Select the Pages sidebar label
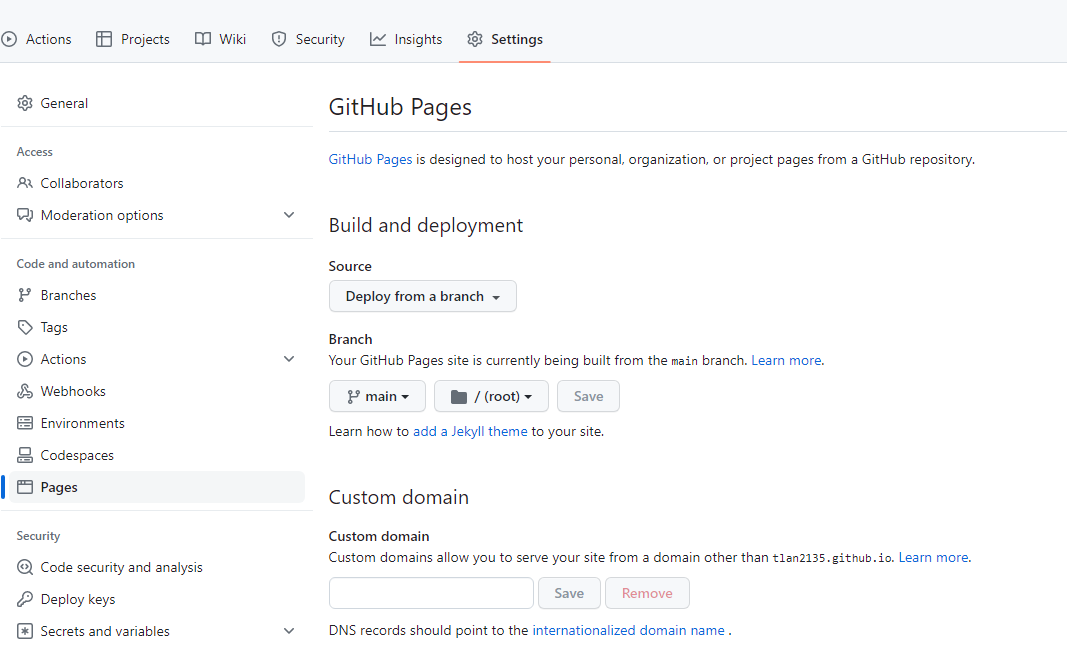The image size is (1067, 646). [59, 487]
